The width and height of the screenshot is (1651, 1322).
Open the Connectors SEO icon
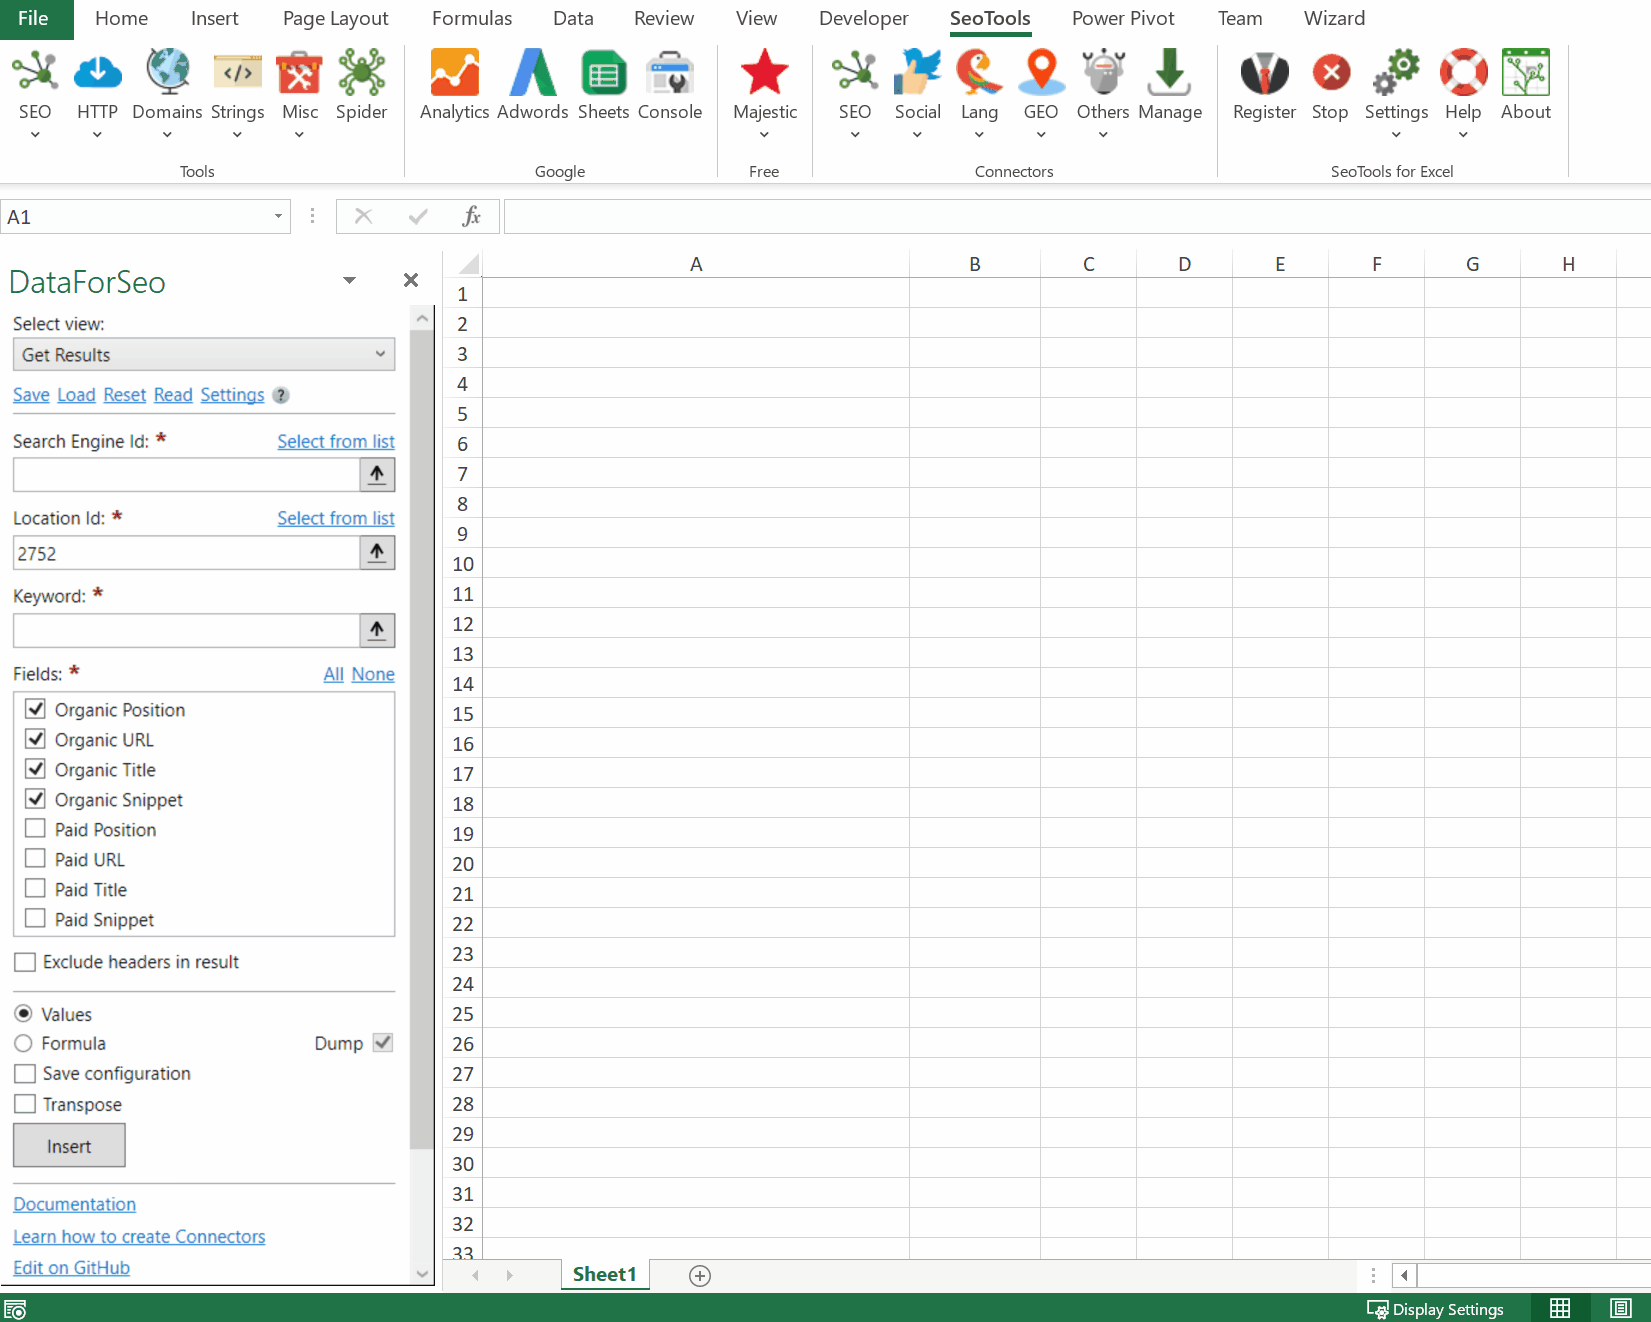pyautogui.click(x=855, y=72)
